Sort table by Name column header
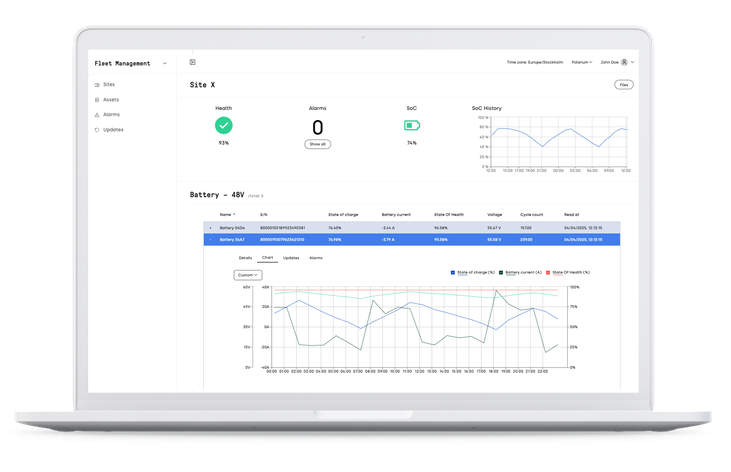The image size is (731, 472). pyautogui.click(x=227, y=214)
